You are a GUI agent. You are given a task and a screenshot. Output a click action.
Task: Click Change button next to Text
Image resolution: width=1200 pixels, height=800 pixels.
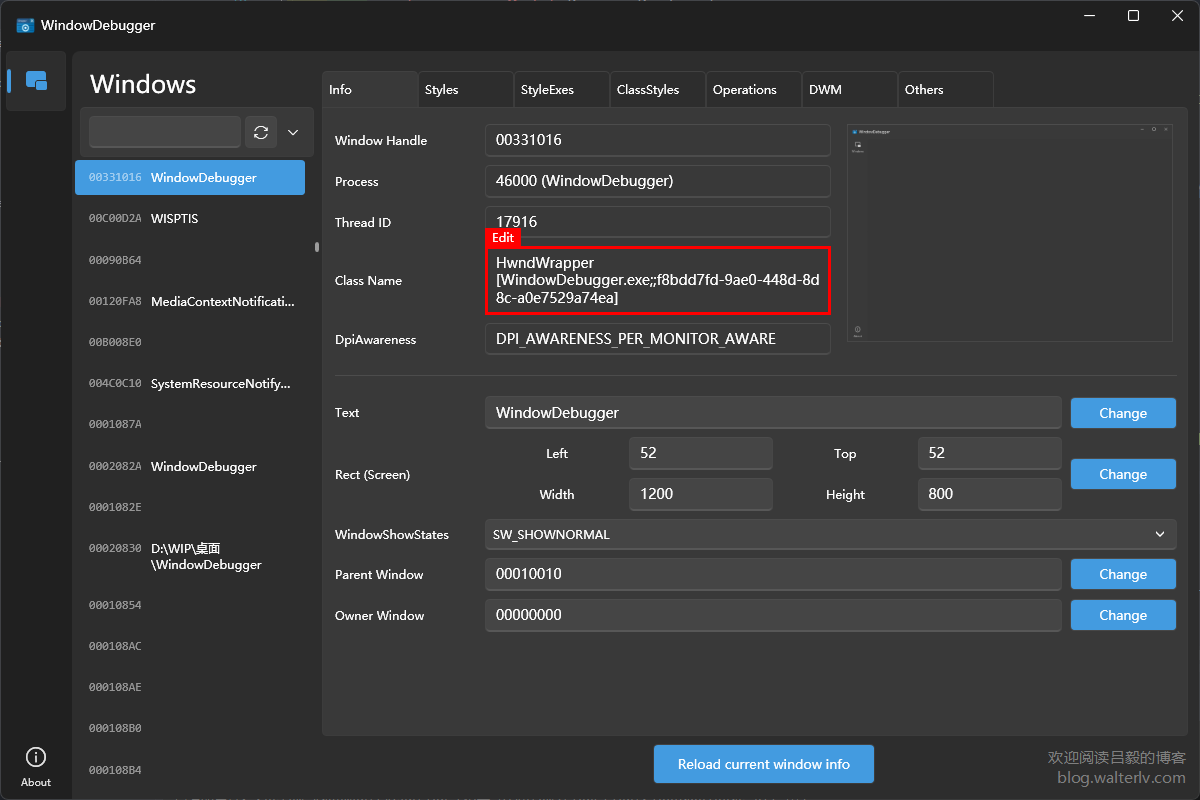pyautogui.click(x=1123, y=413)
